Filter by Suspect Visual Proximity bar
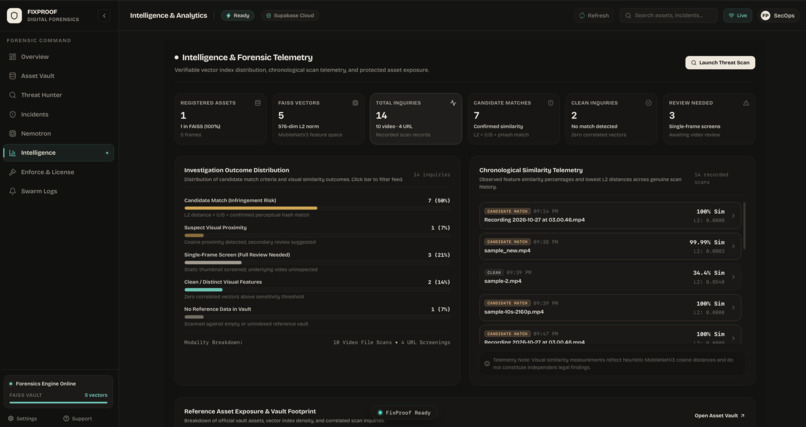806x427 pixels. [x=317, y=235]
